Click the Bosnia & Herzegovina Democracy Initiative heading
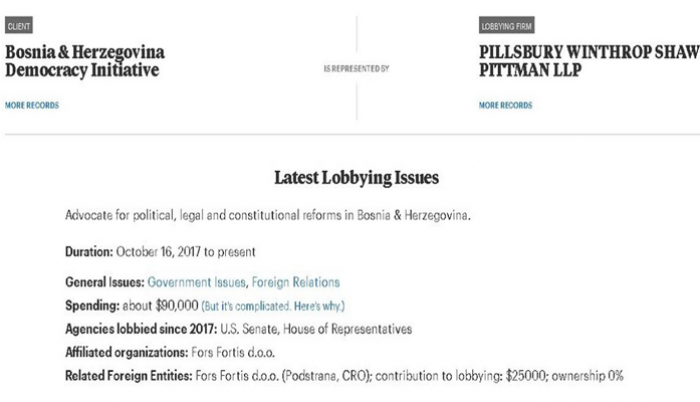 coord(85,61)
